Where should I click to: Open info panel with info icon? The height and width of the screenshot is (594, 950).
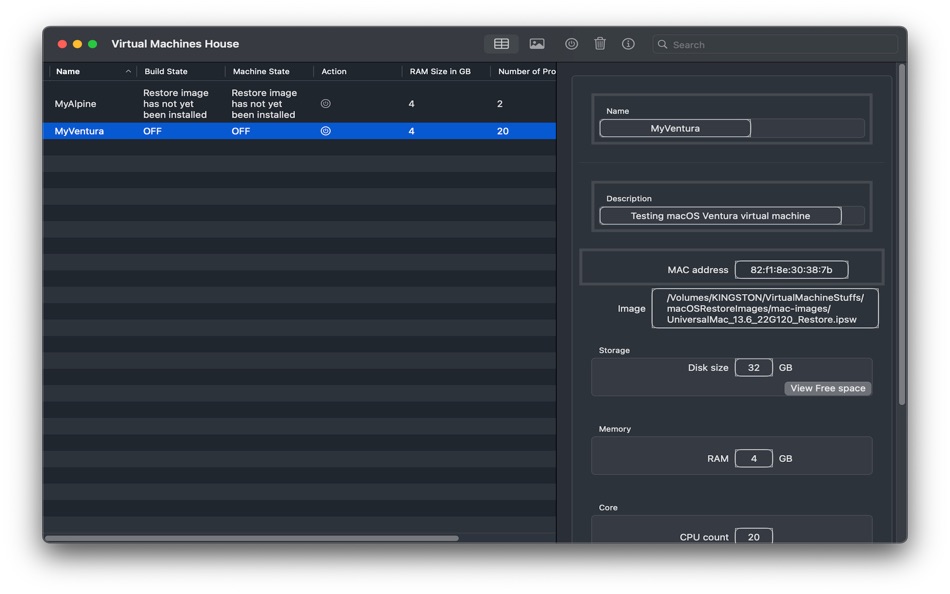click(628, 44)
